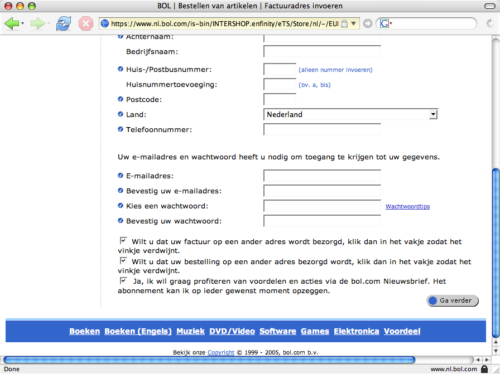
Task: Click the Ga verder button
Action: click(x=453, y=301)
